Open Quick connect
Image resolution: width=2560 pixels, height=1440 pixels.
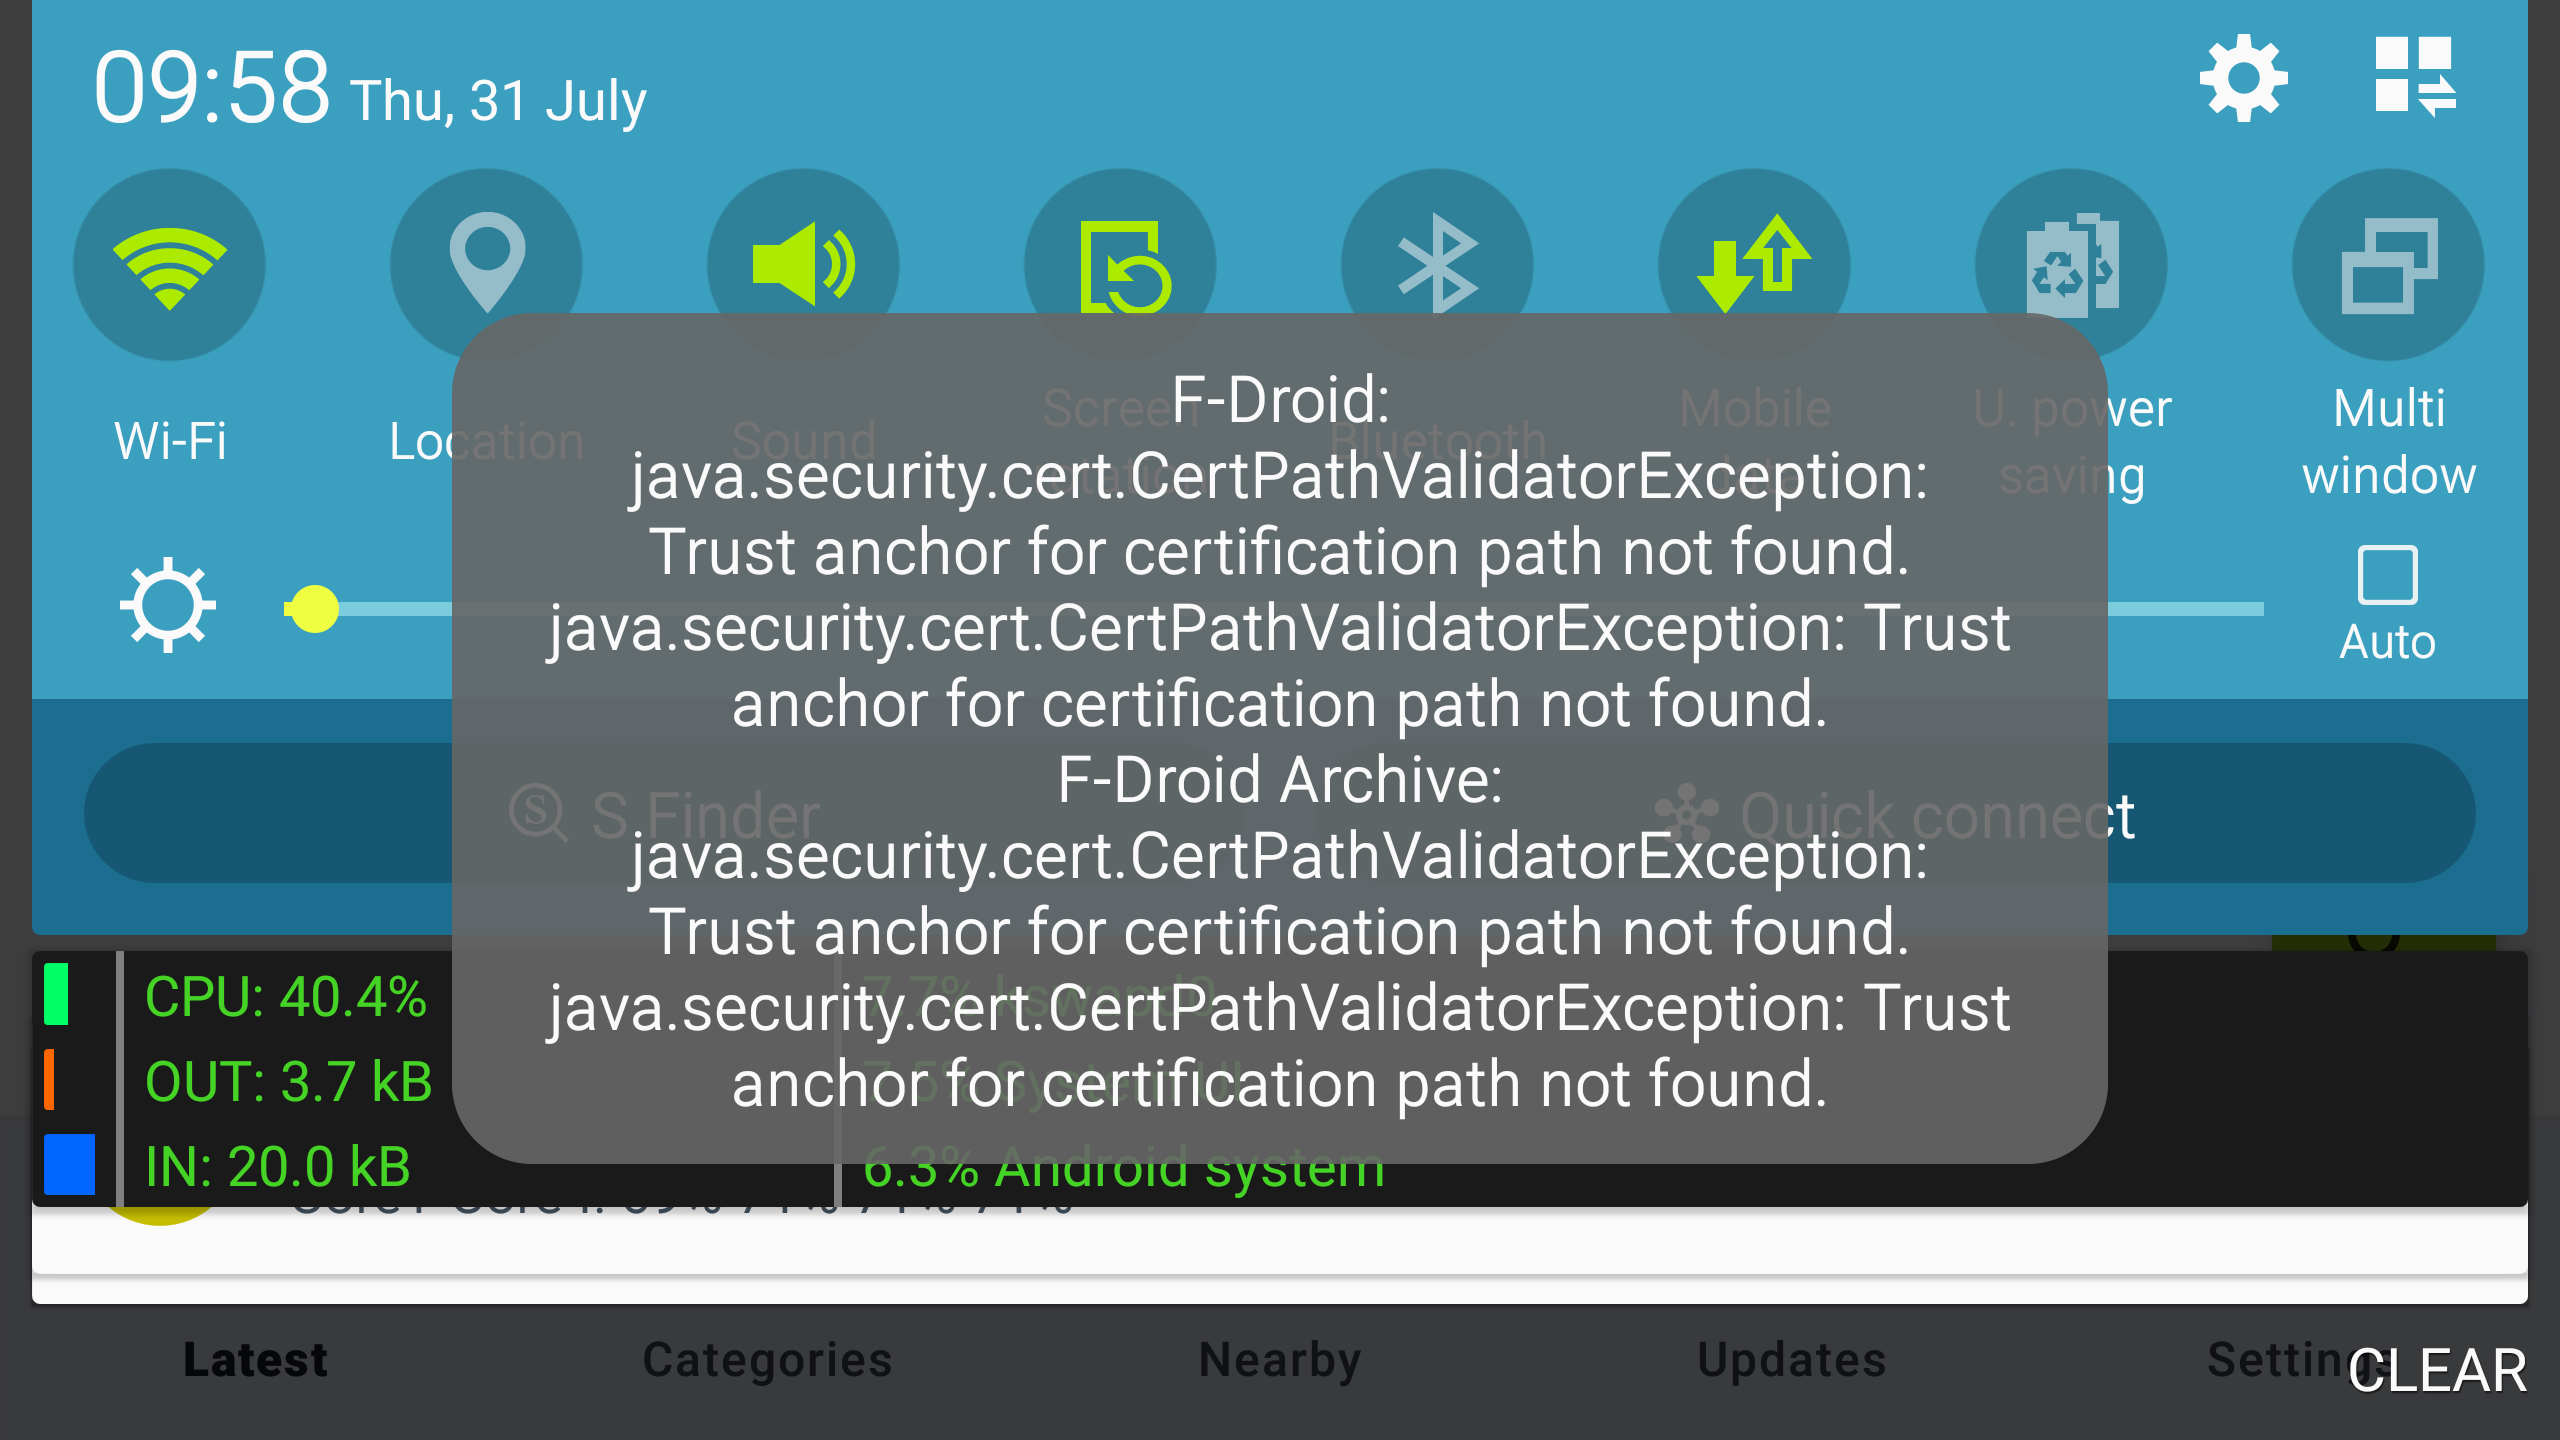tap(1895, 814)
